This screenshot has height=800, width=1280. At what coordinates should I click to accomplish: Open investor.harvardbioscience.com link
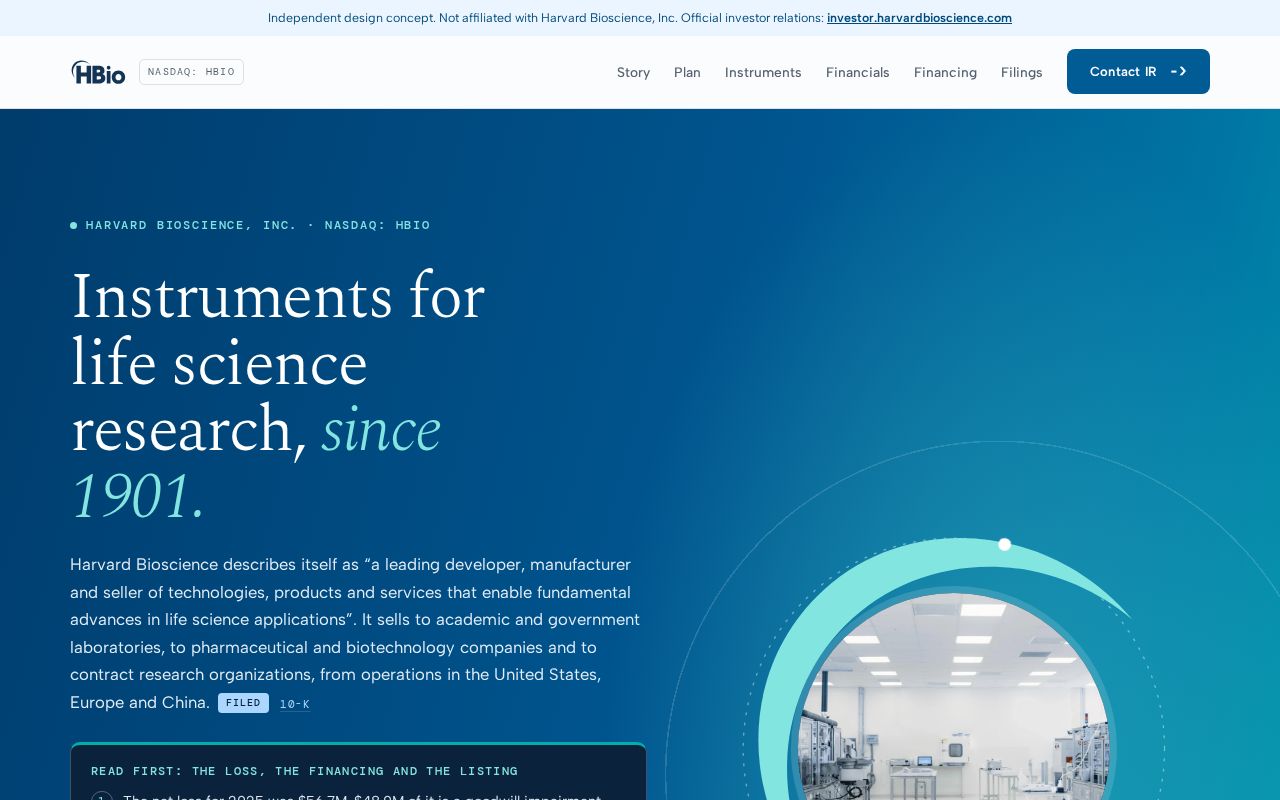919,18
